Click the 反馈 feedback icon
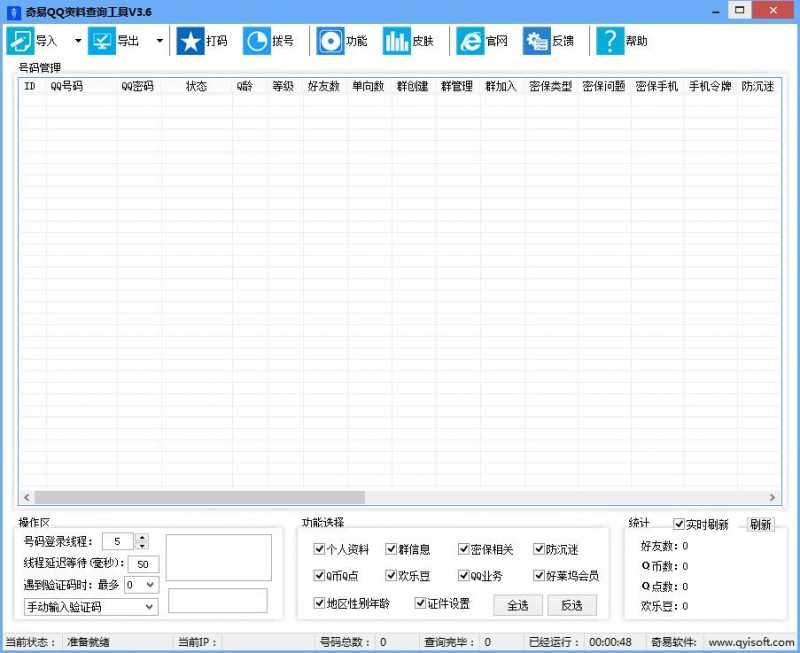Screen dimensions: 800x653 click(535, 40)
